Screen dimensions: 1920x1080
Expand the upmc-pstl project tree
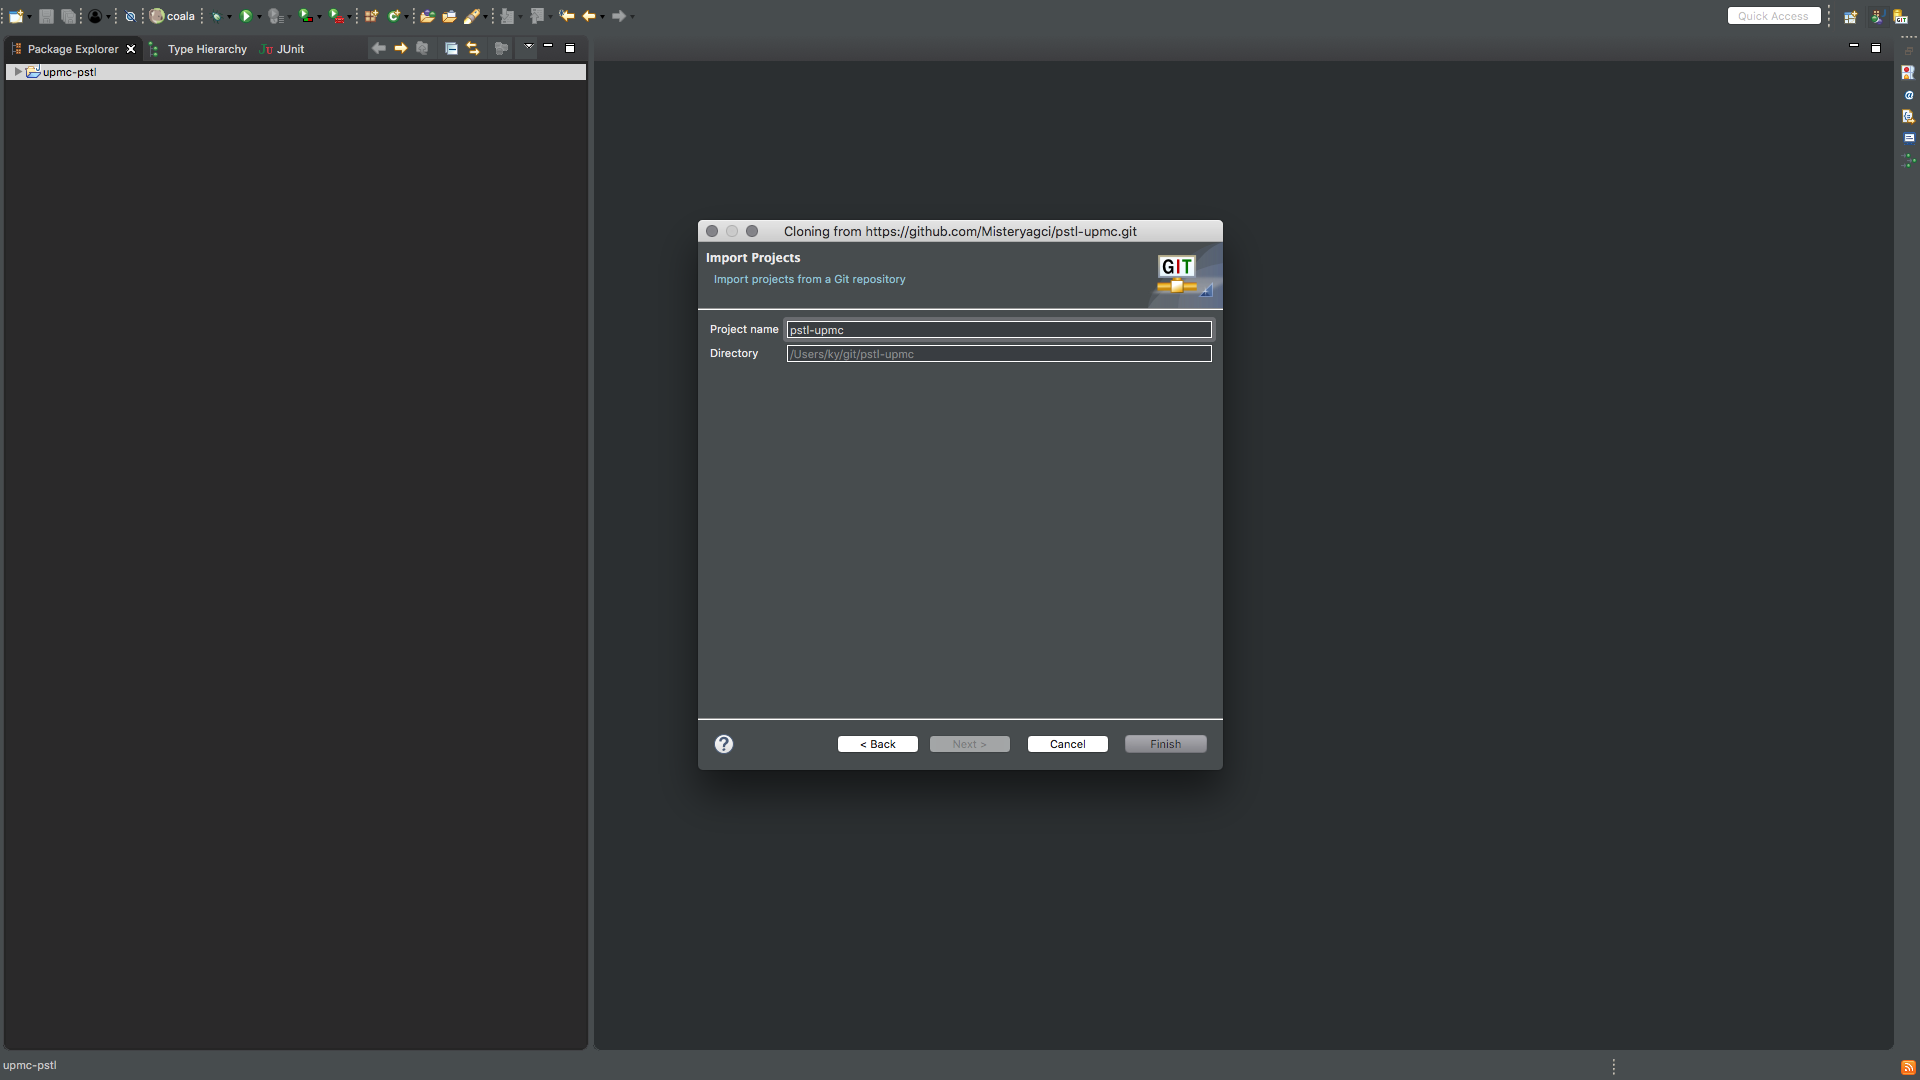(18, 72)
